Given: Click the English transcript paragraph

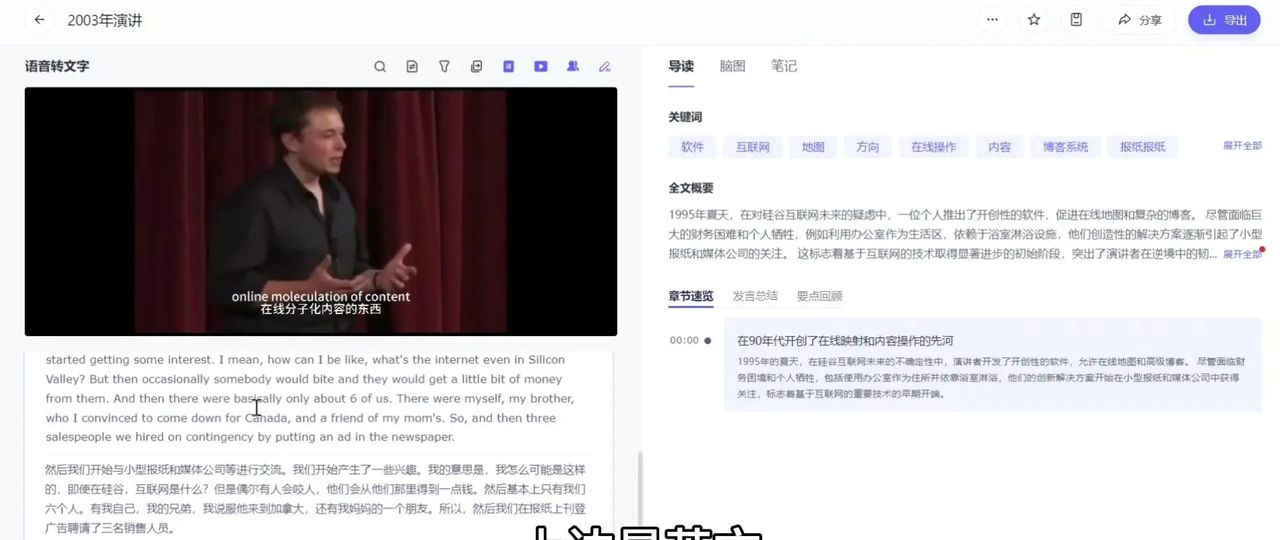Looking at the screenshot, I should [311, 398].
